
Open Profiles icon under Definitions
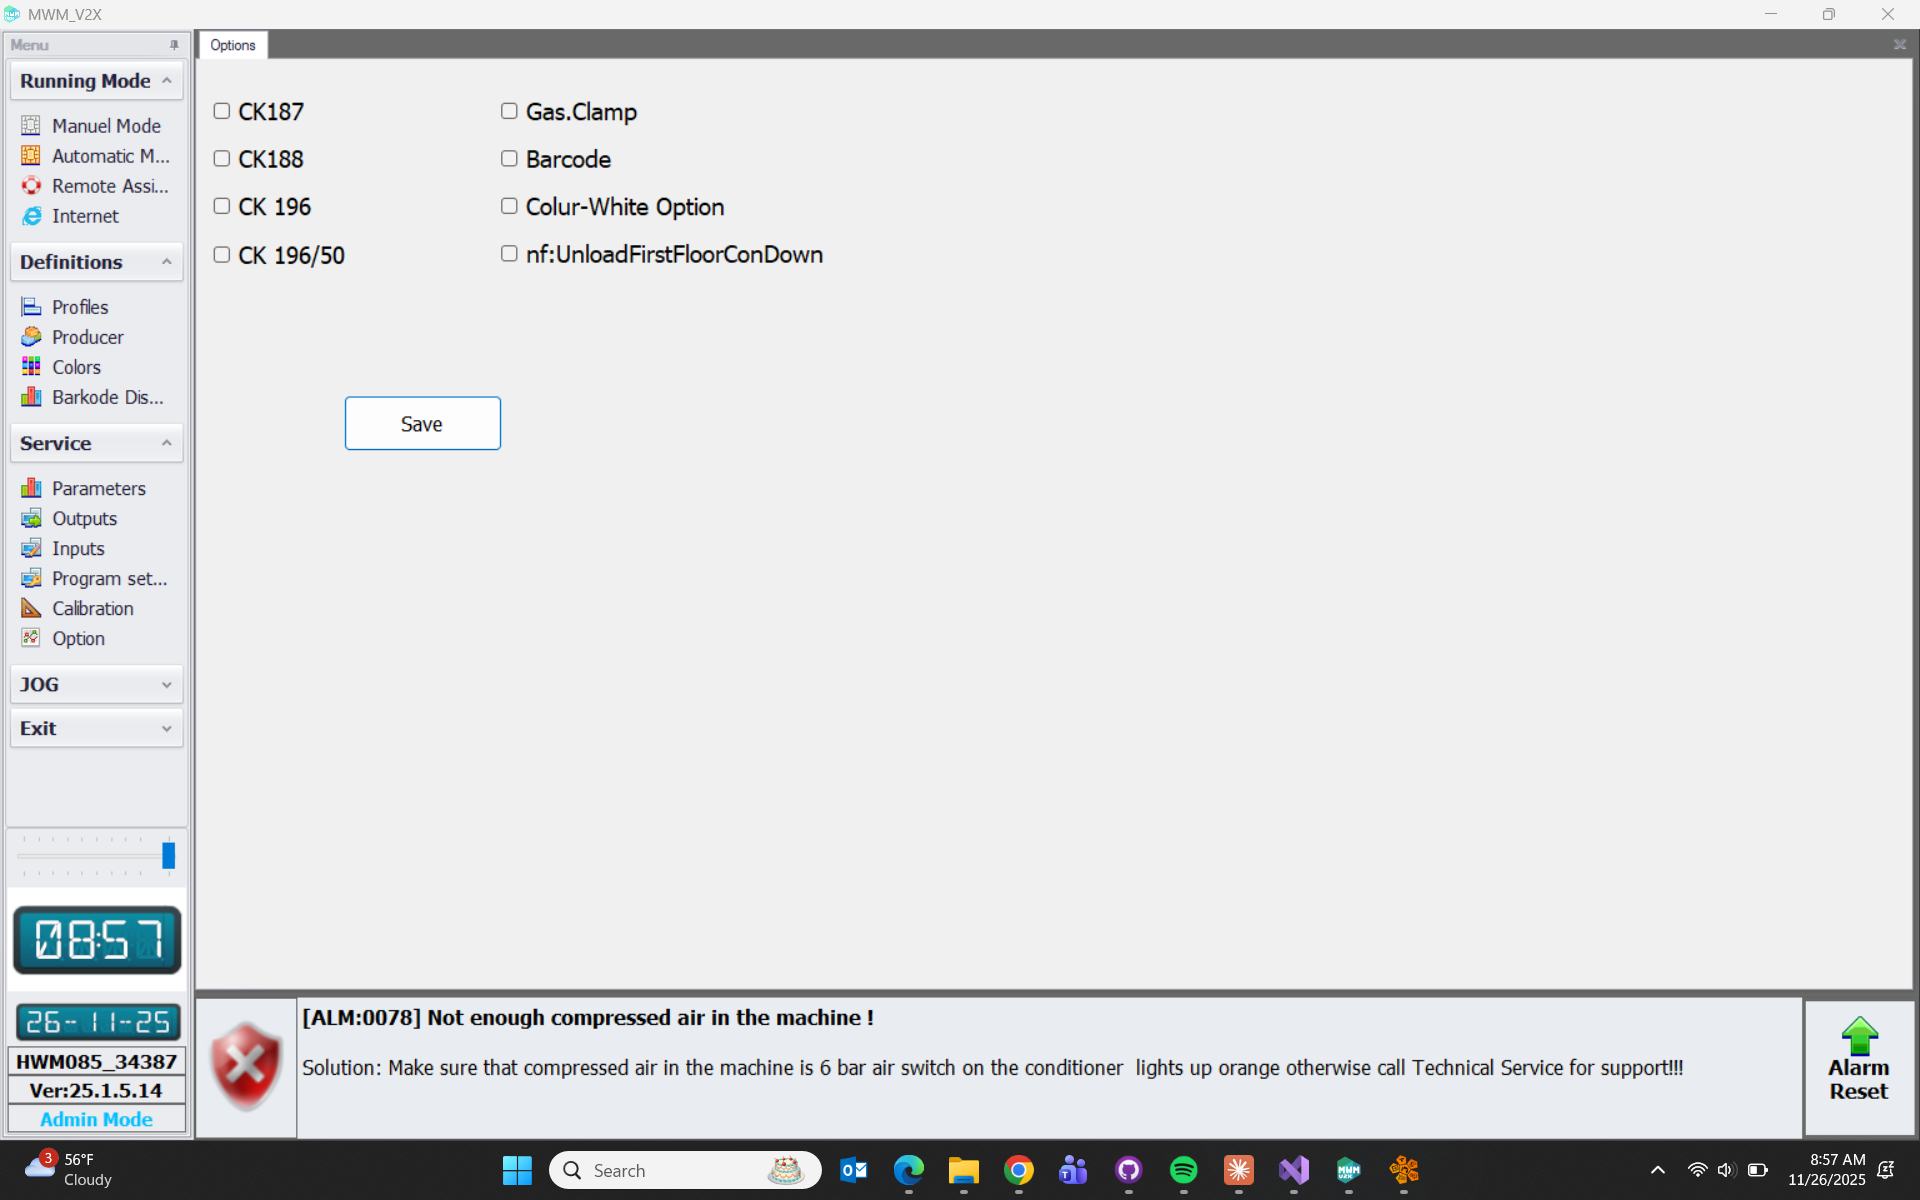[x=31, y=307]
